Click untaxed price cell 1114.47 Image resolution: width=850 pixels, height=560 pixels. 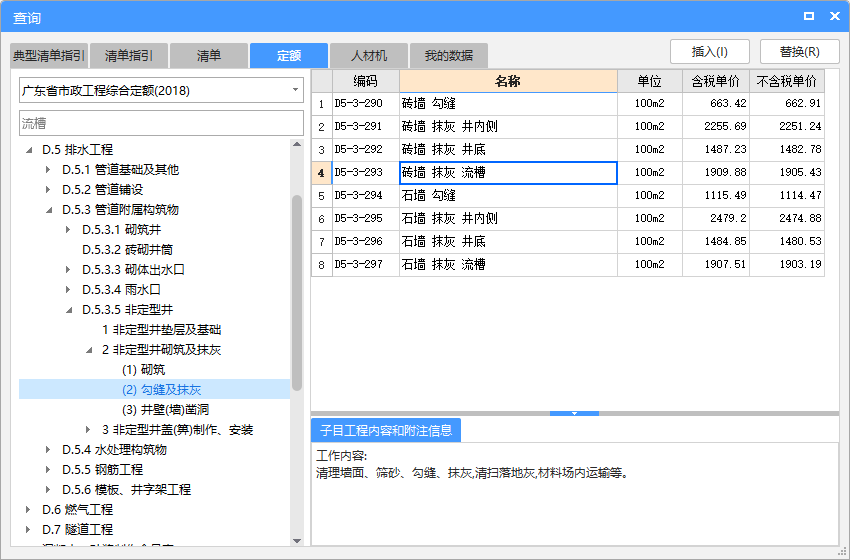(x=787, y=196)
